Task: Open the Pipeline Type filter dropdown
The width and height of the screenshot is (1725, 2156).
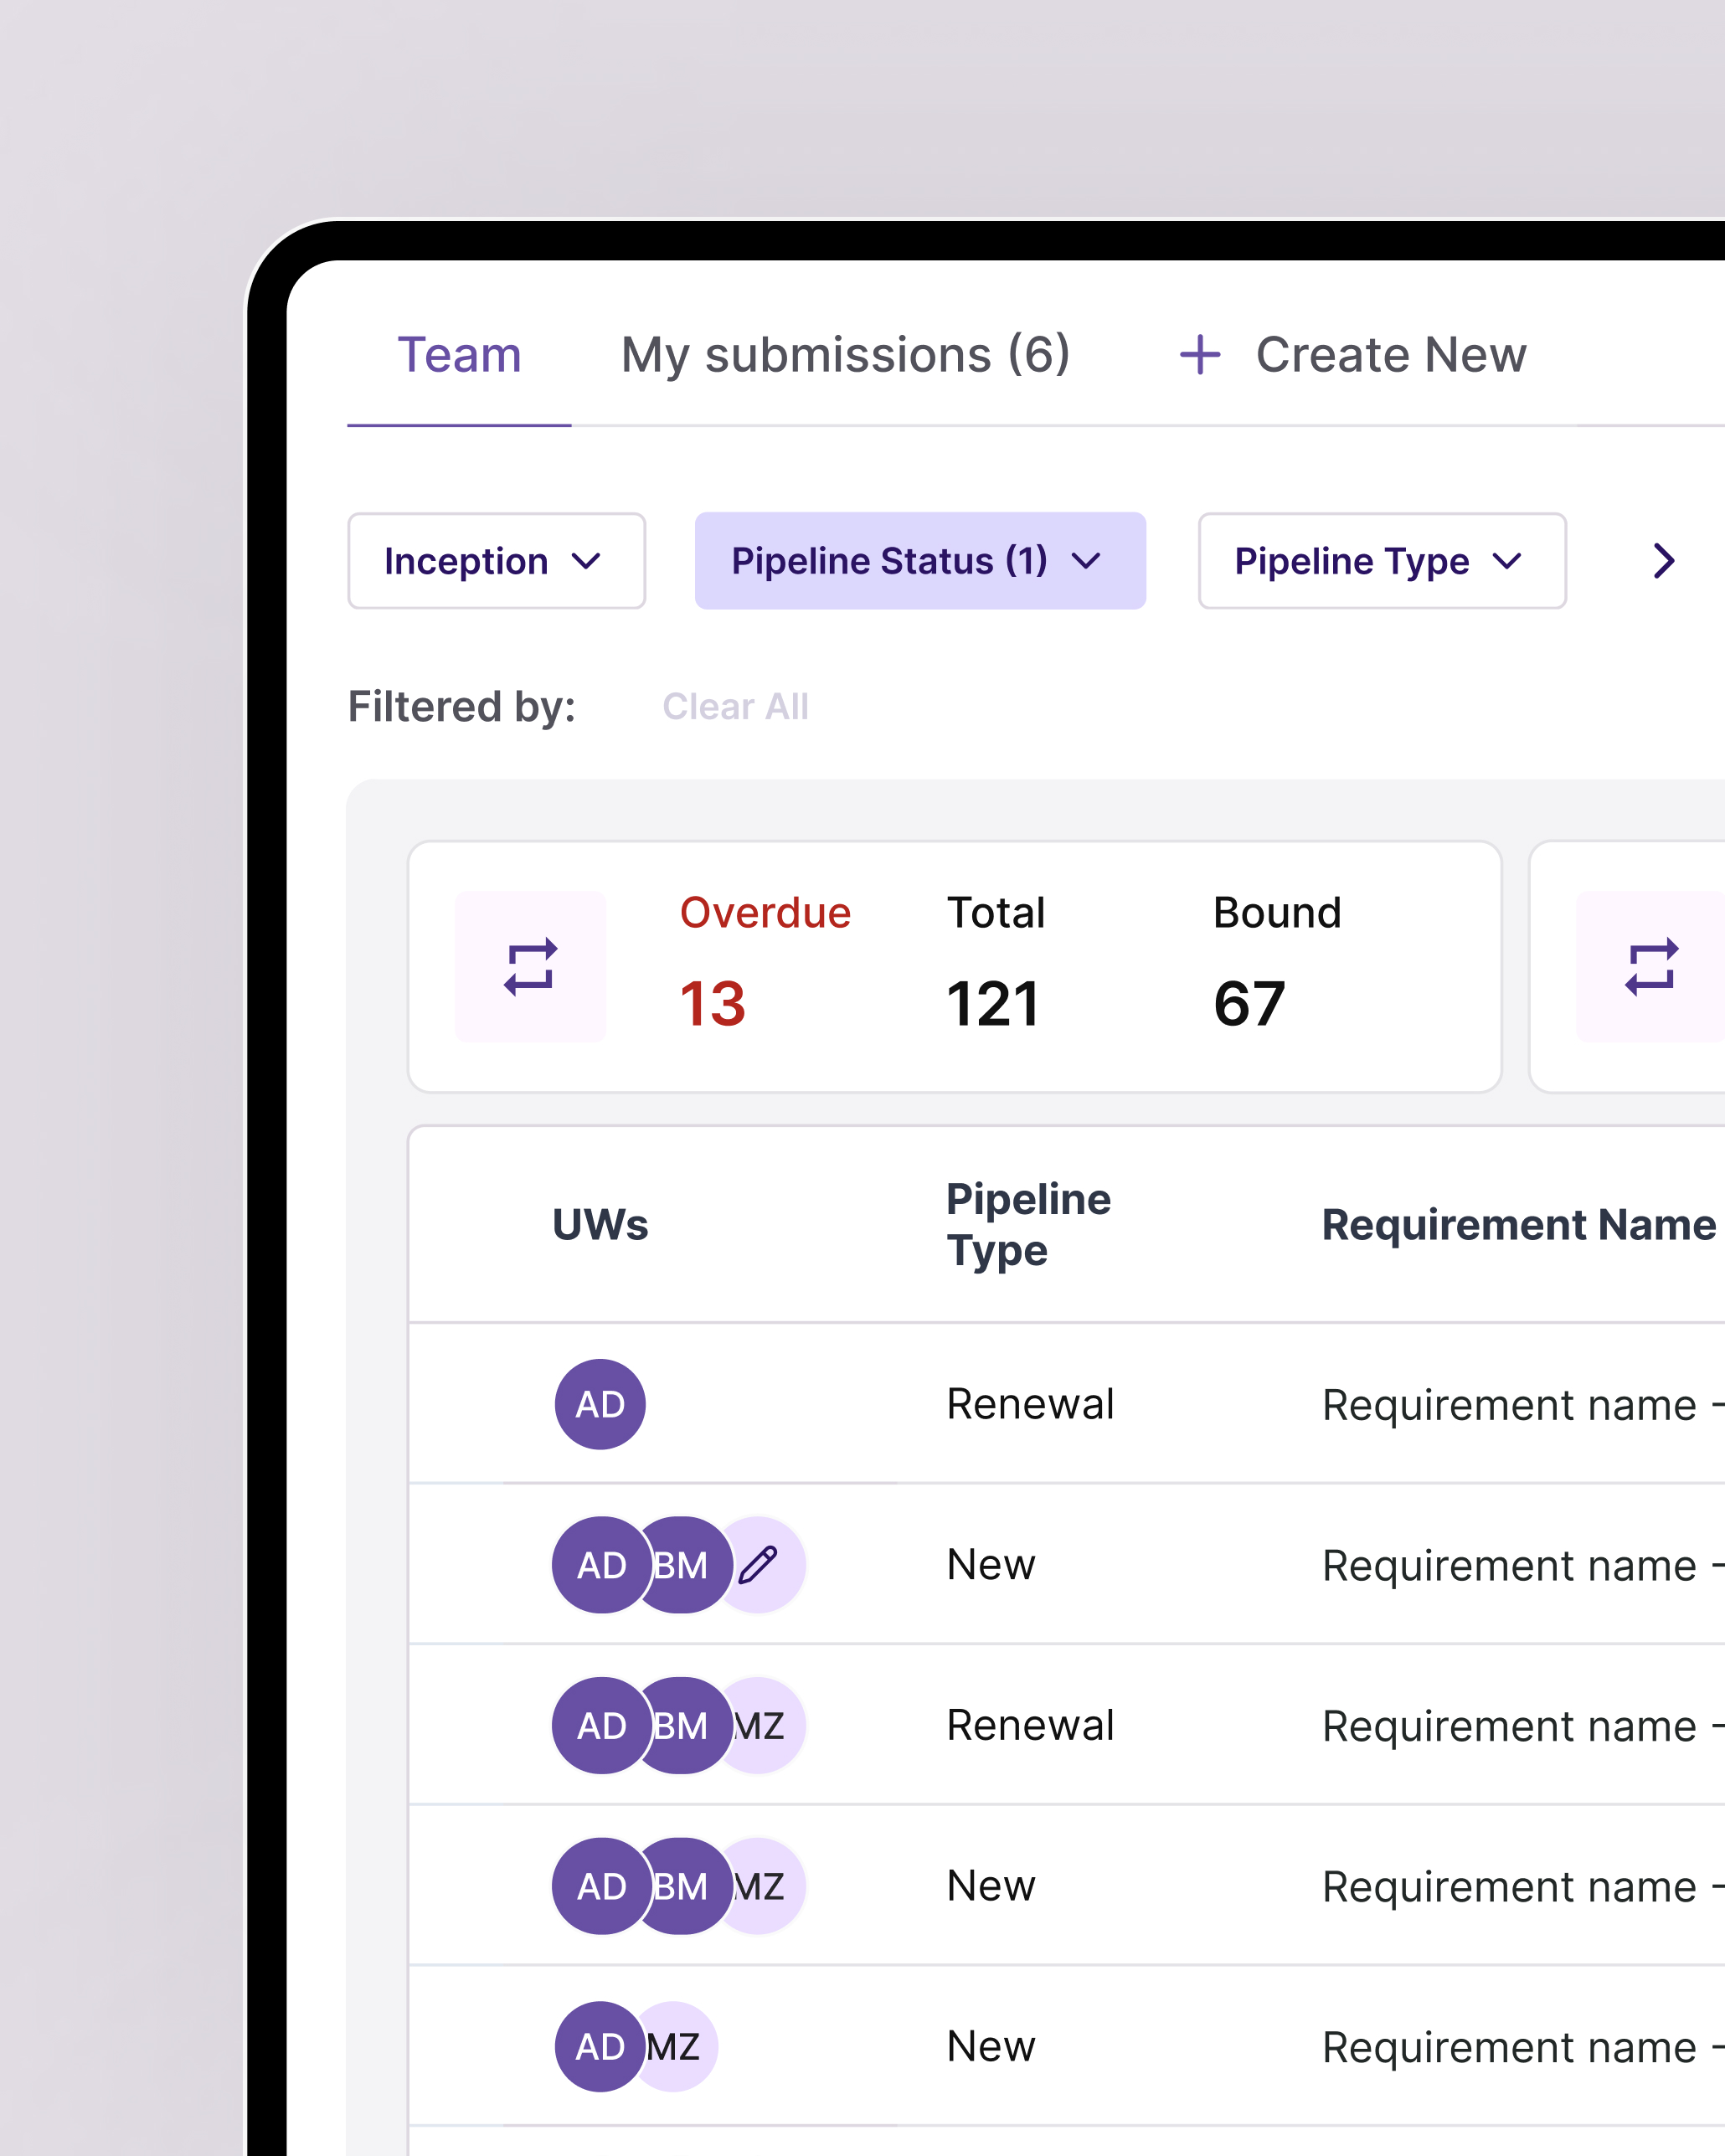Action: tap(1381, 561)
